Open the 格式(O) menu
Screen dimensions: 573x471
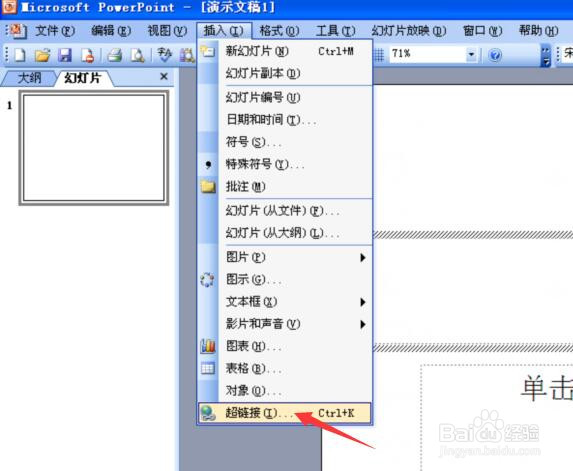coord(279,31)
